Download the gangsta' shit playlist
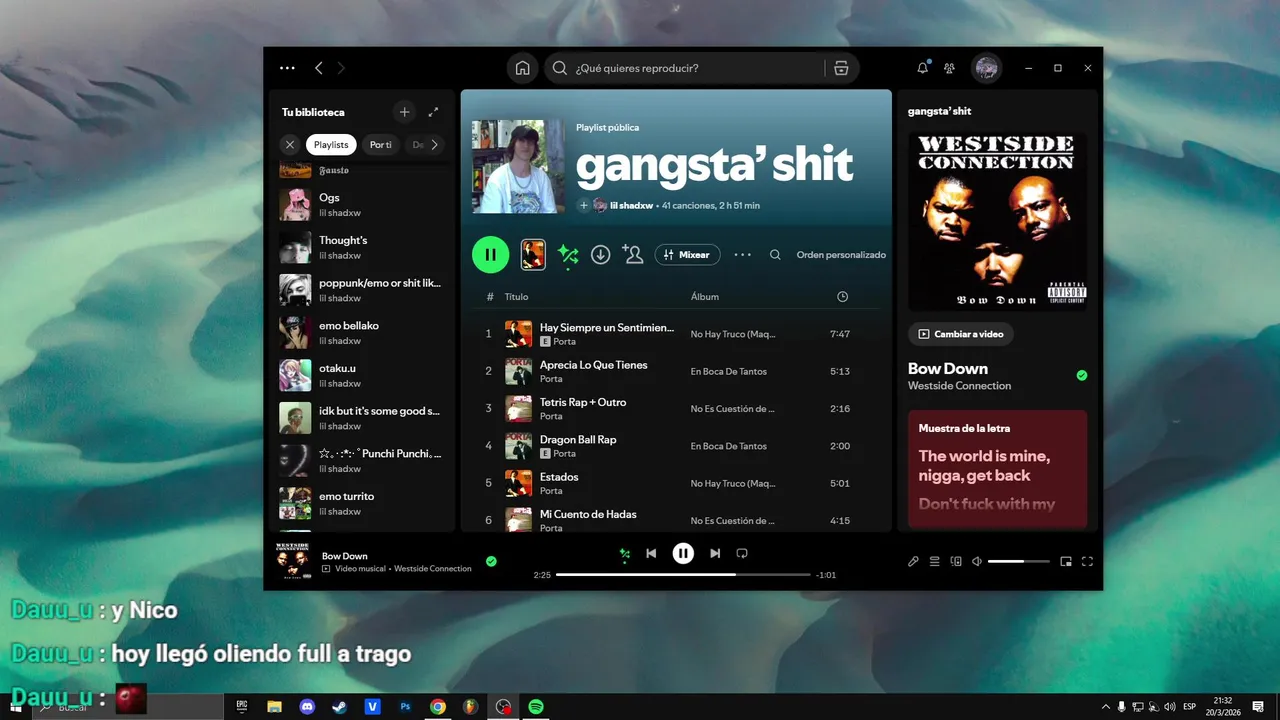 [600, 255]
